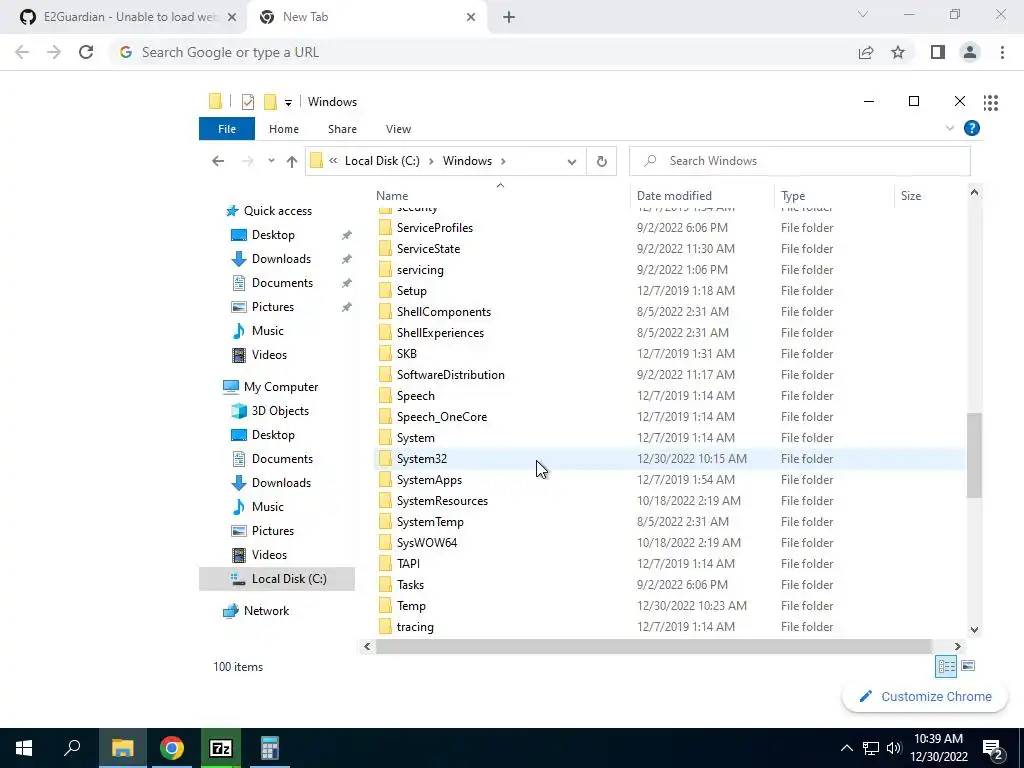Click the Chrome share page icon
The image size is (1024, 768).
coord(866,52)
